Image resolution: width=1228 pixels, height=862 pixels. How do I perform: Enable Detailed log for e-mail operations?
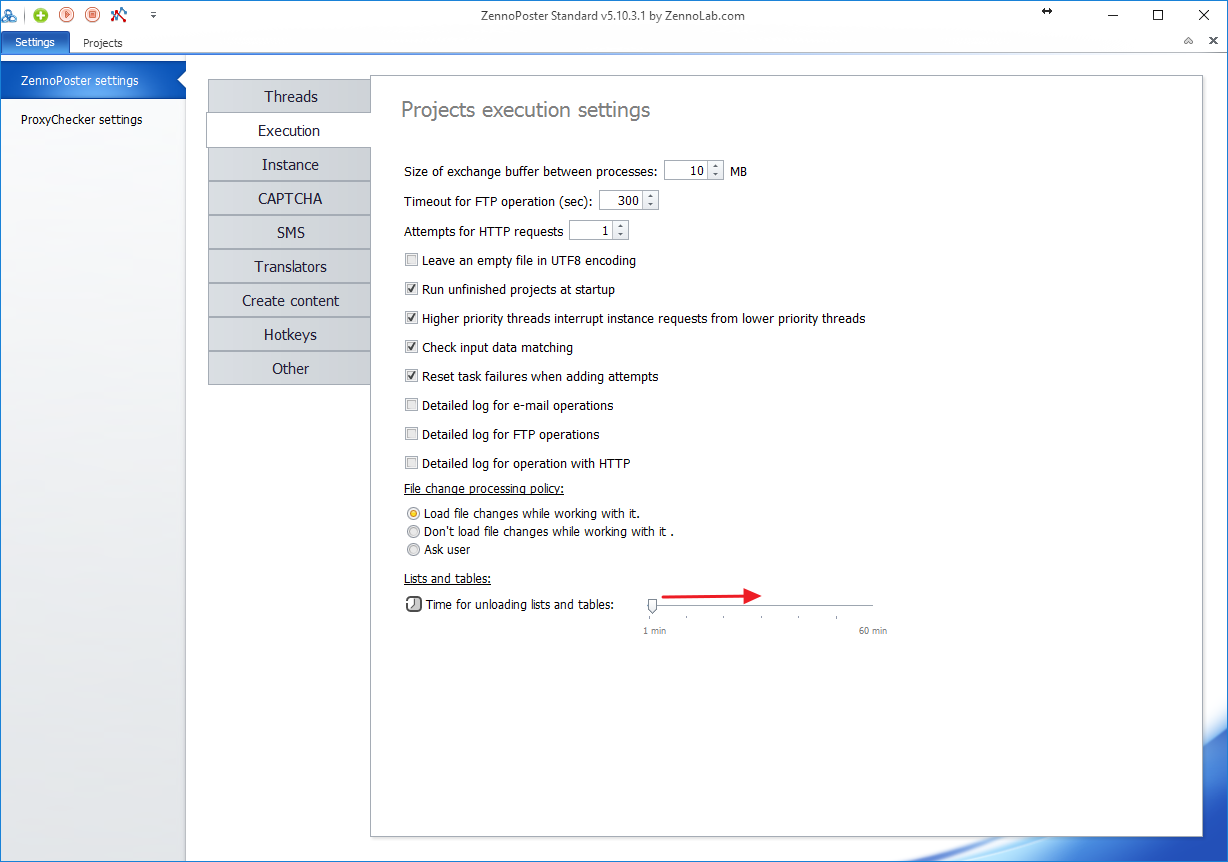pos(412,405)
